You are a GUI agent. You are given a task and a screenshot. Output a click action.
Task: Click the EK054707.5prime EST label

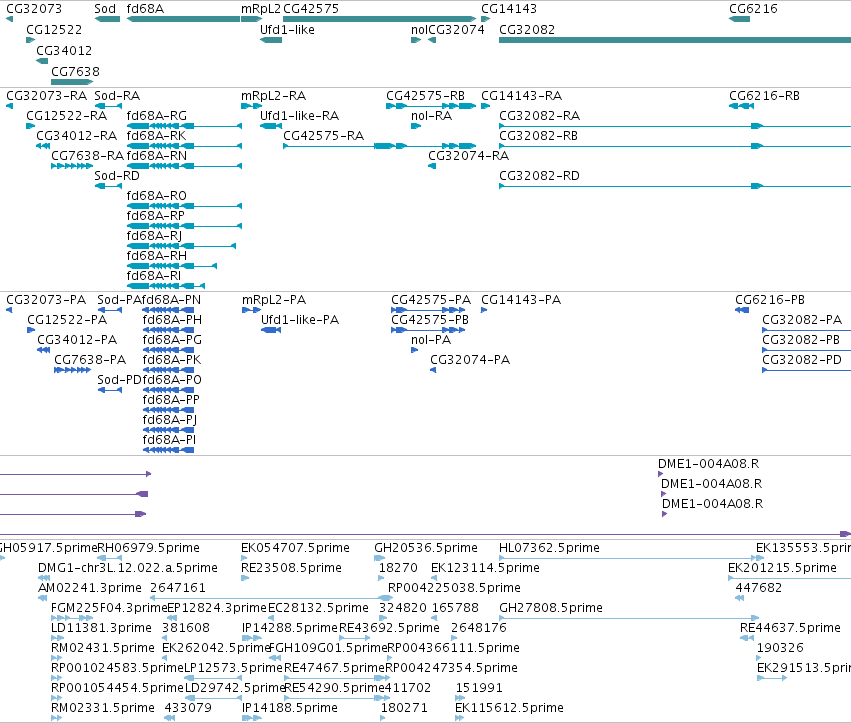295,548
